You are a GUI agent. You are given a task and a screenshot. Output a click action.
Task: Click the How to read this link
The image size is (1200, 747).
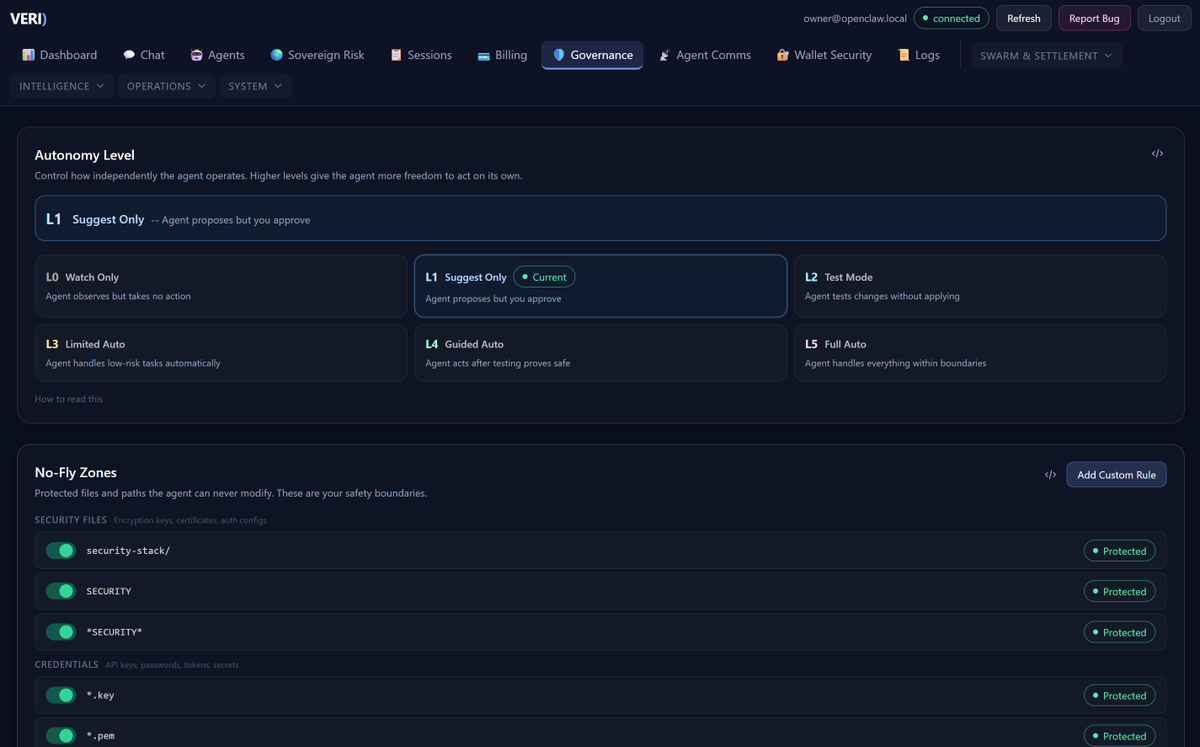point(69,399)
